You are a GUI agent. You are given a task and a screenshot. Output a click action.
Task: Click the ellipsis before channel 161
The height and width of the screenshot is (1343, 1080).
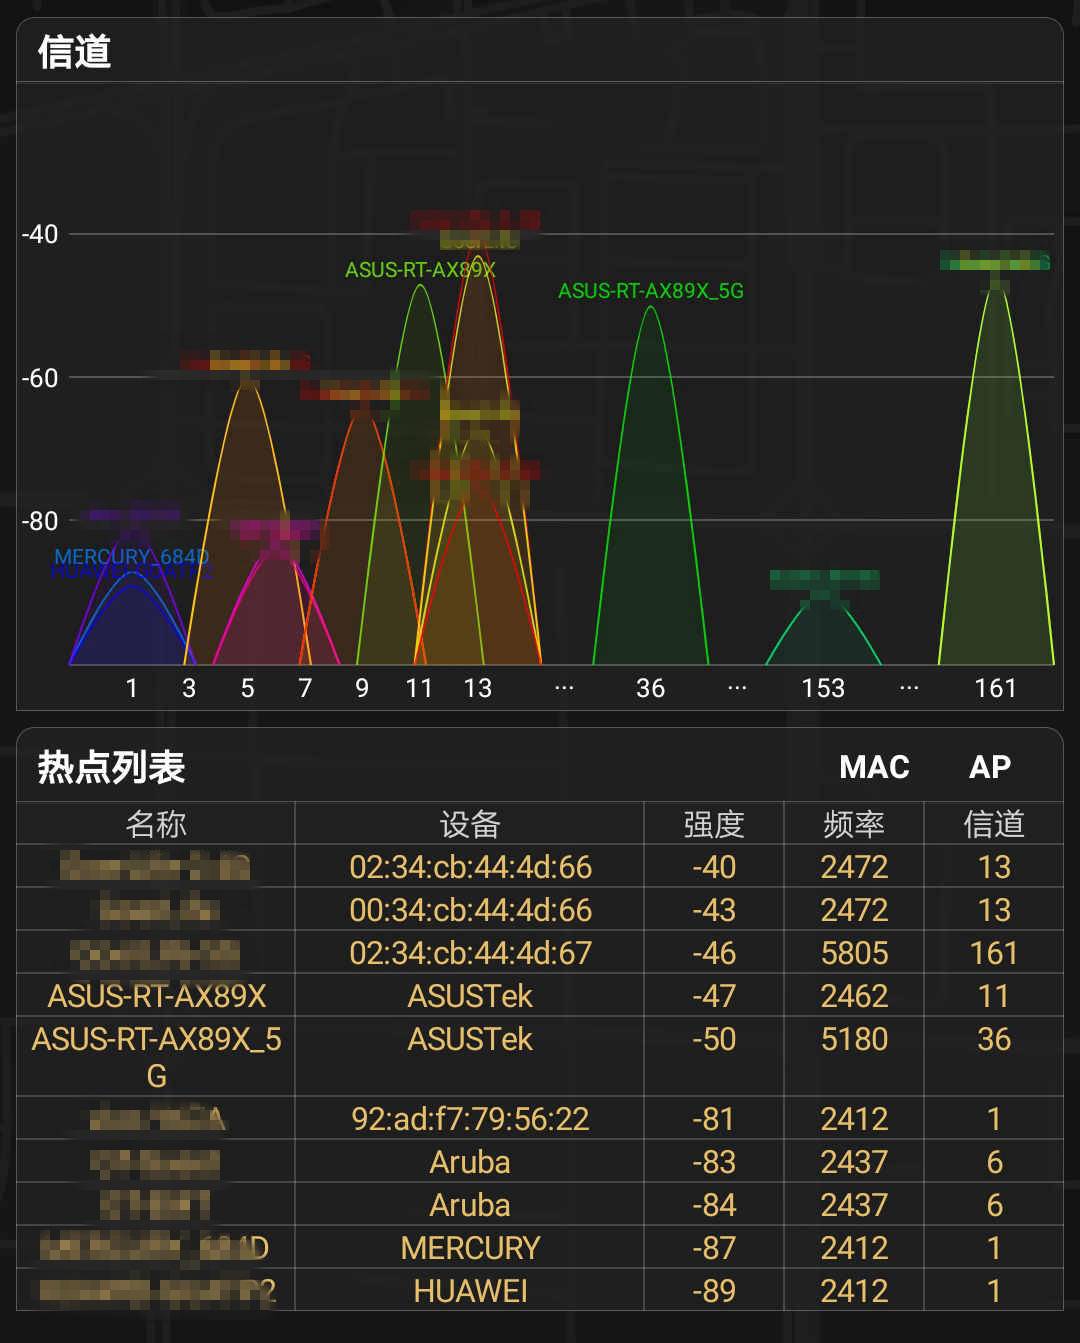[x=908, y=687]
